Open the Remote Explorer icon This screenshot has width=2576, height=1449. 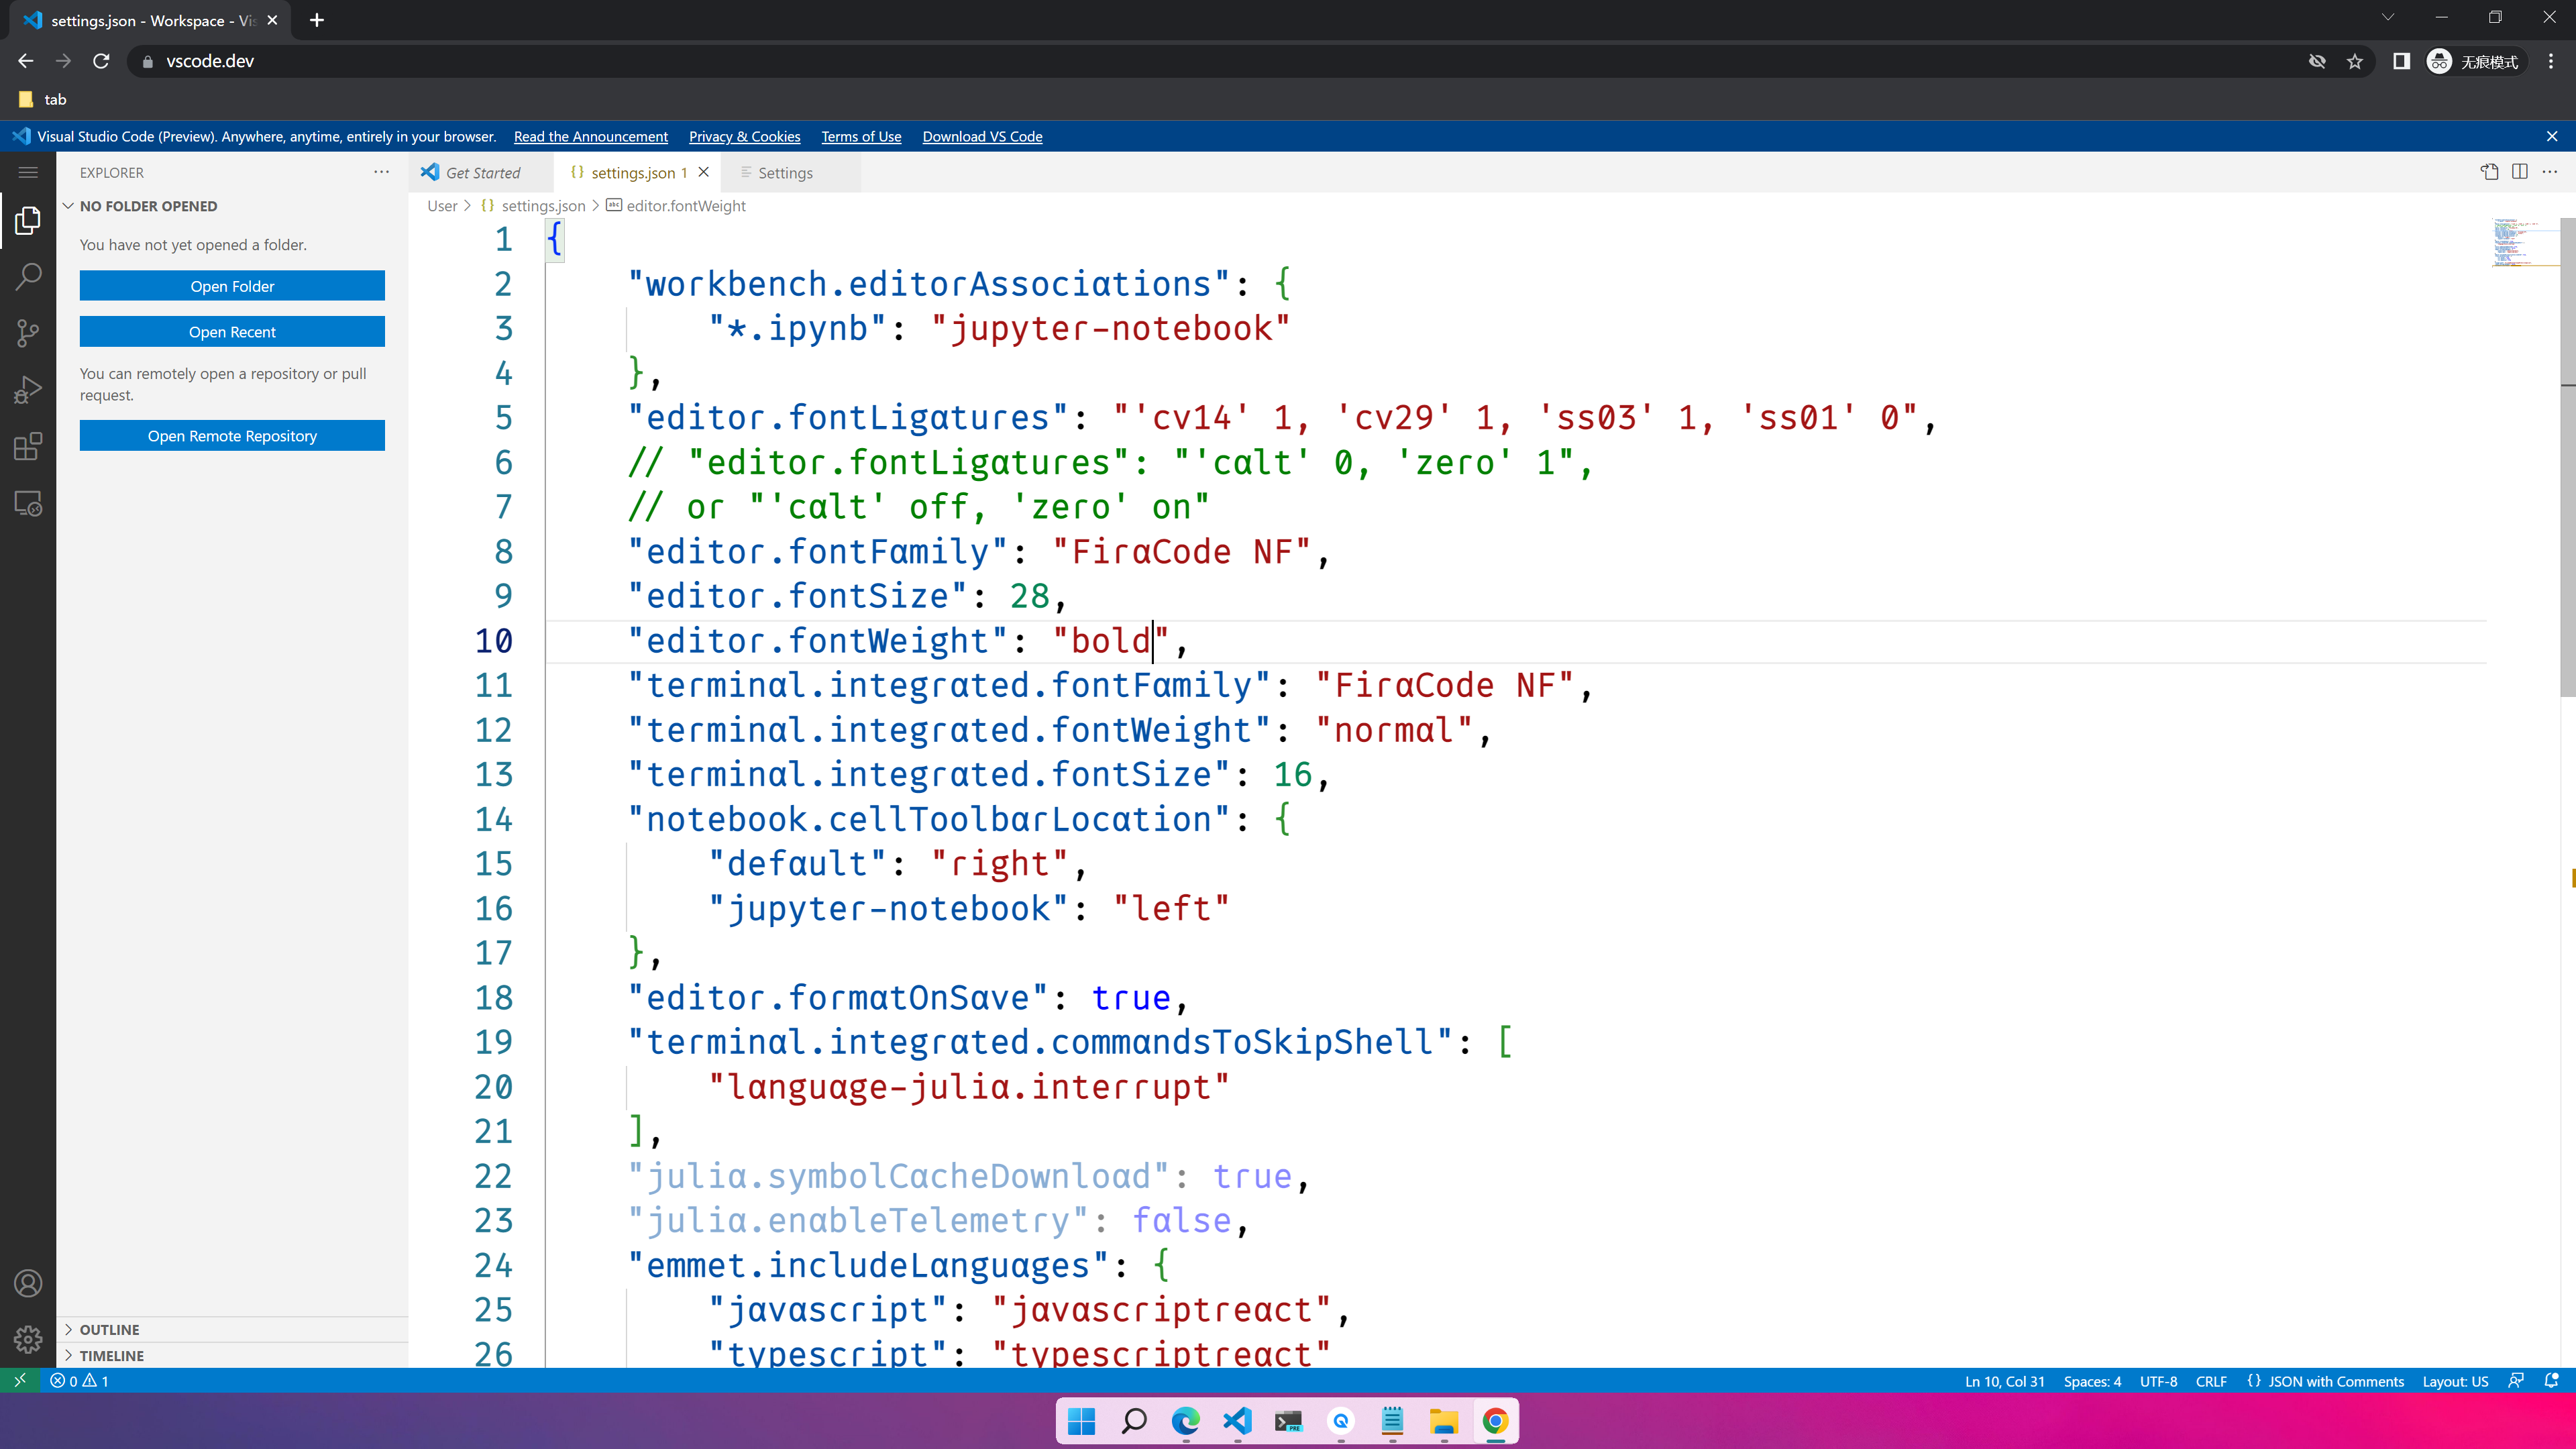click(x=27, y=504)
